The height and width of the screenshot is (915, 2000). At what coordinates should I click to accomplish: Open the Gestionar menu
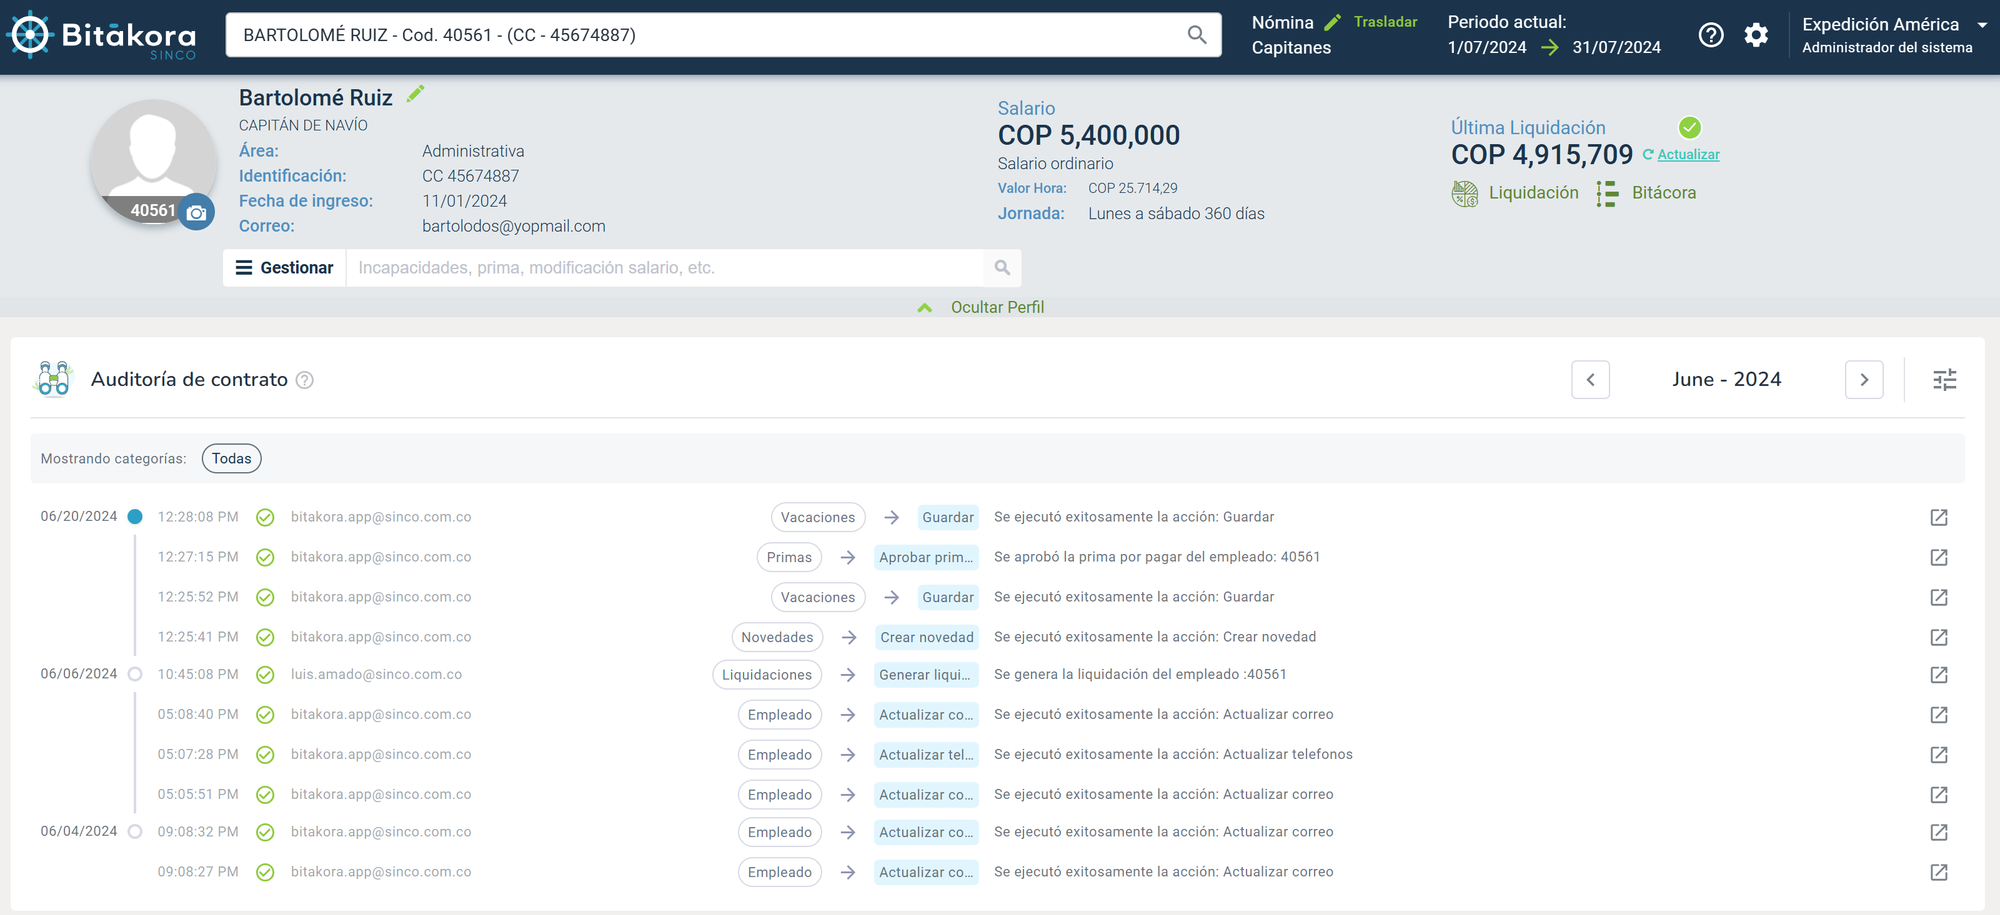point(285,268)
